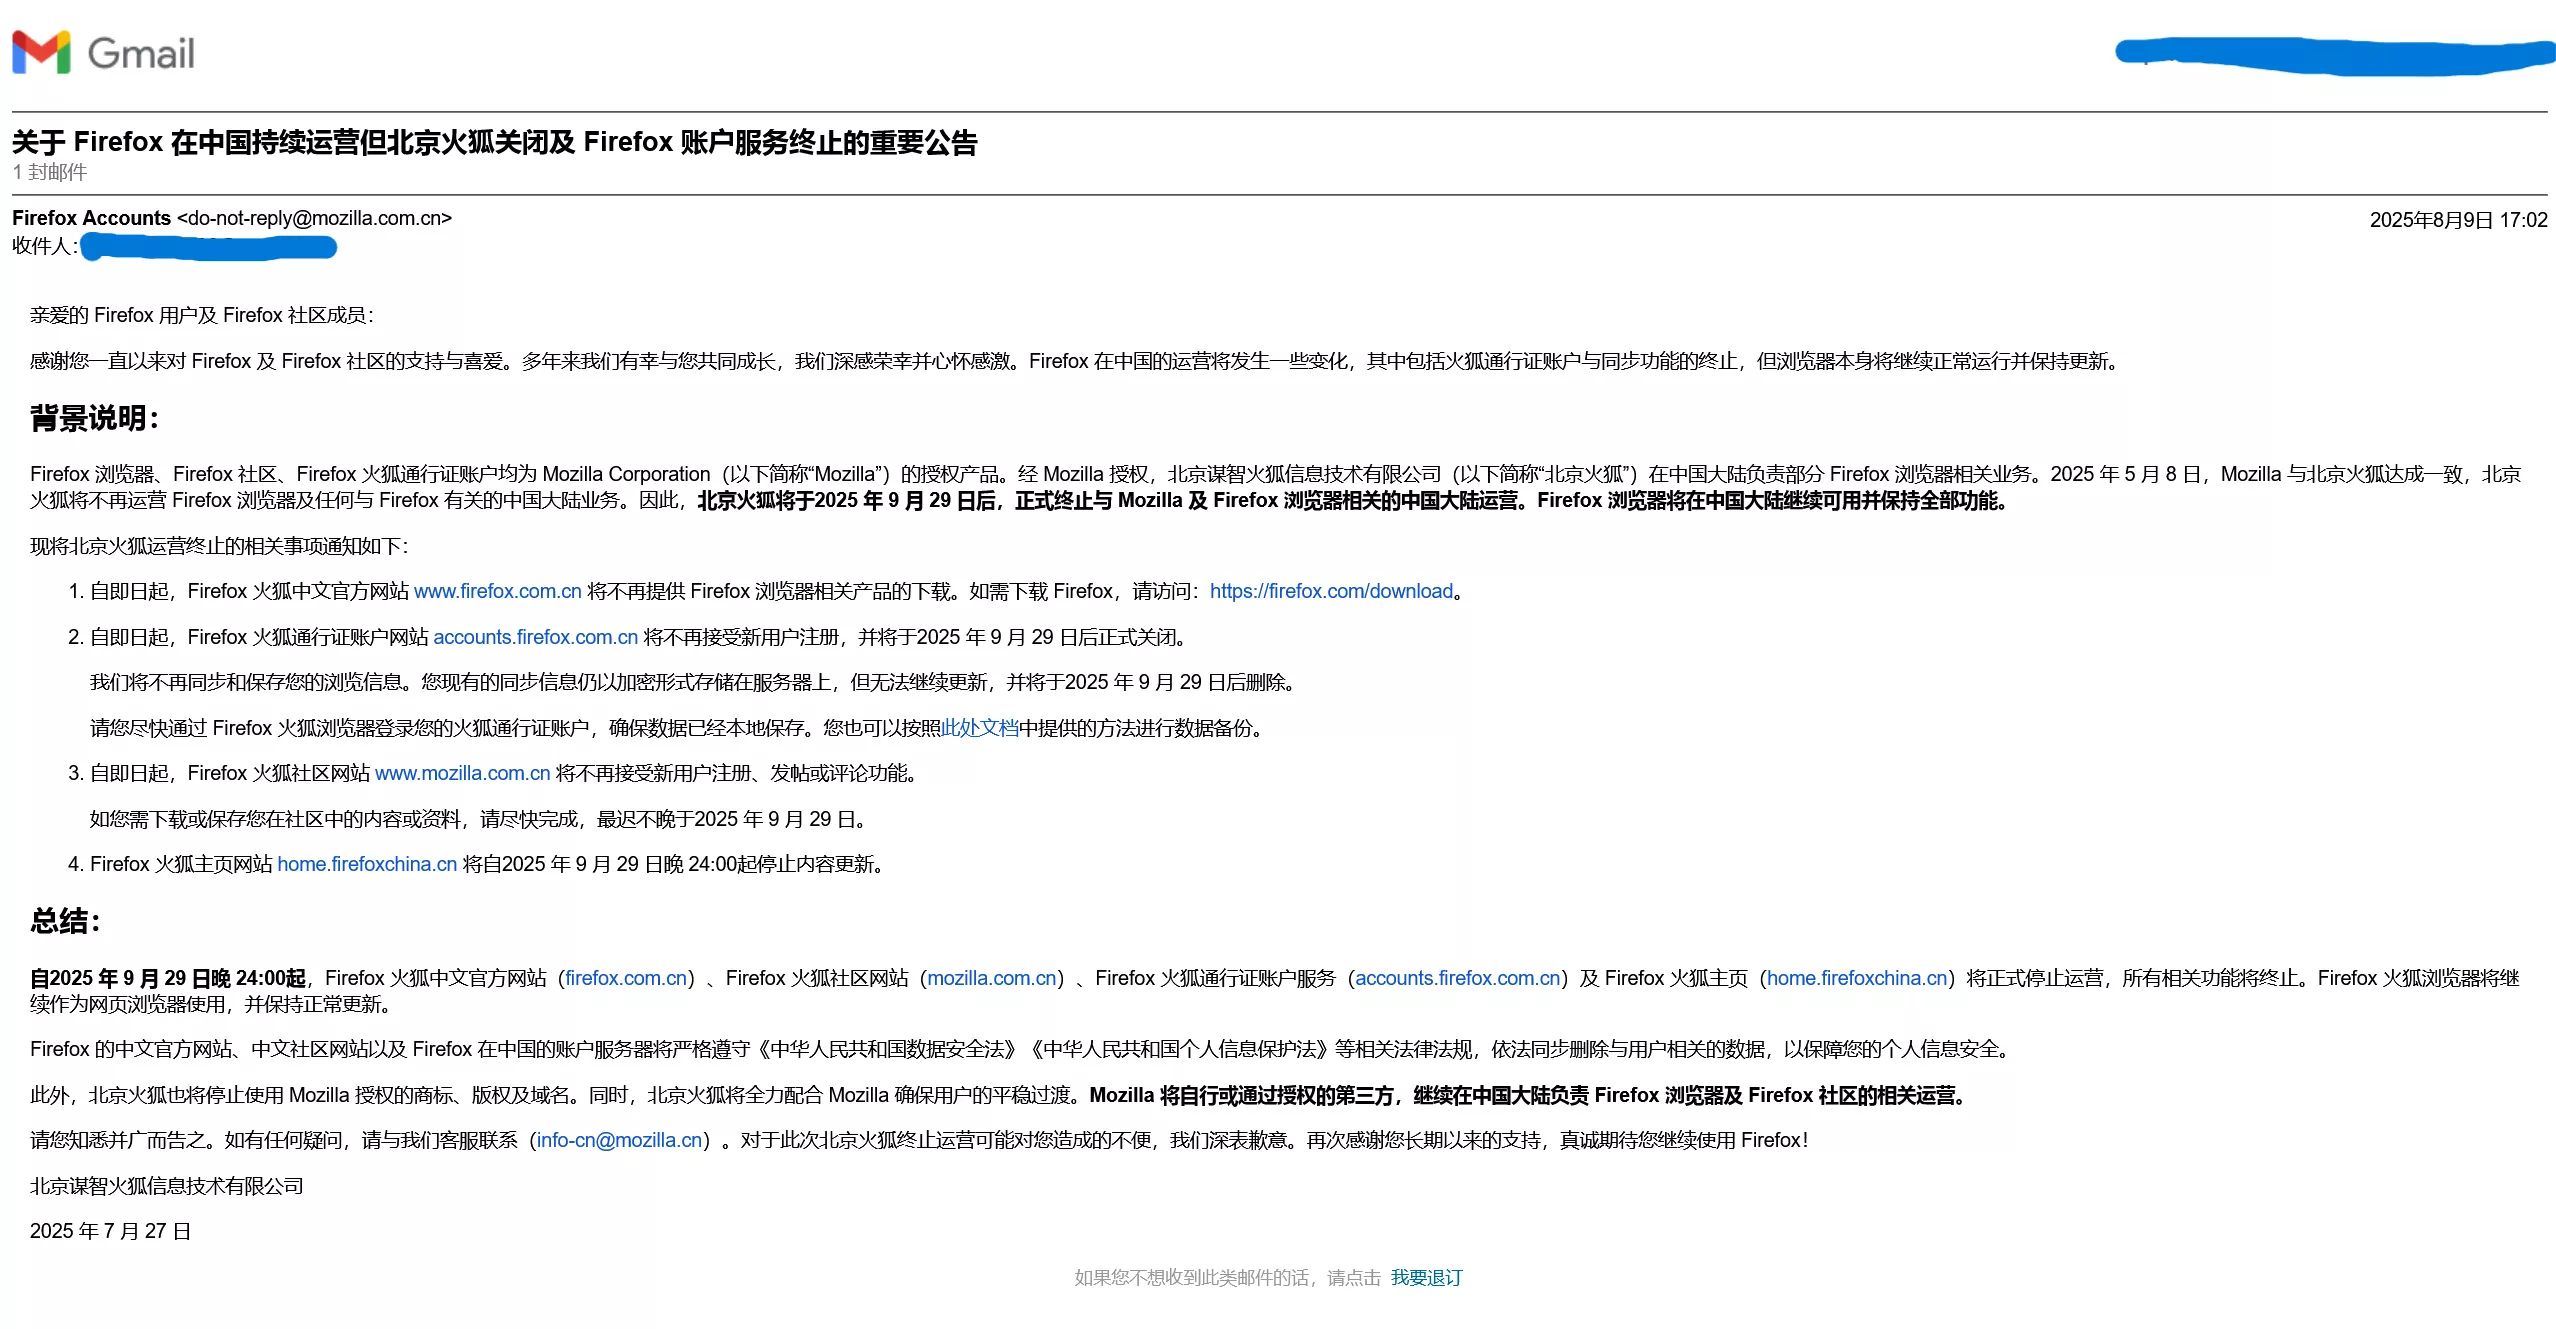
Task: Open accounts.firefox.com.cn link in item 2
Action: pos(535,637)
